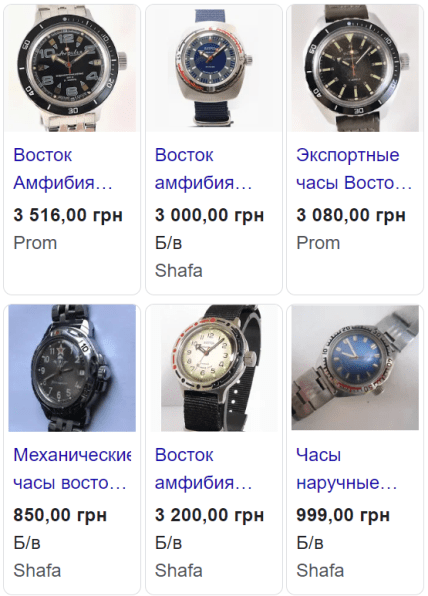Open the gray Komandirskie watch photo on blue background
Image resolution: width=428 pixels, height=596 pixels.
pos(72,368)
